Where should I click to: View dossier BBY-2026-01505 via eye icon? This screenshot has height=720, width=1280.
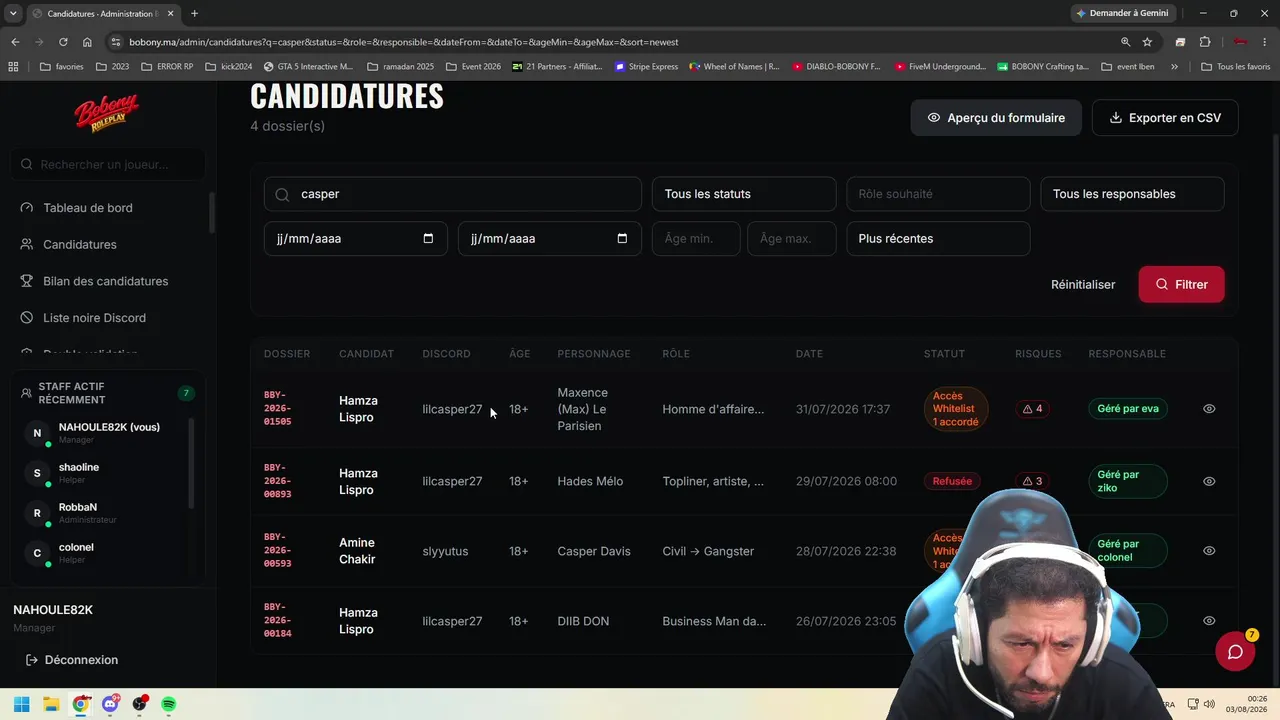[x=1209, y=409]
